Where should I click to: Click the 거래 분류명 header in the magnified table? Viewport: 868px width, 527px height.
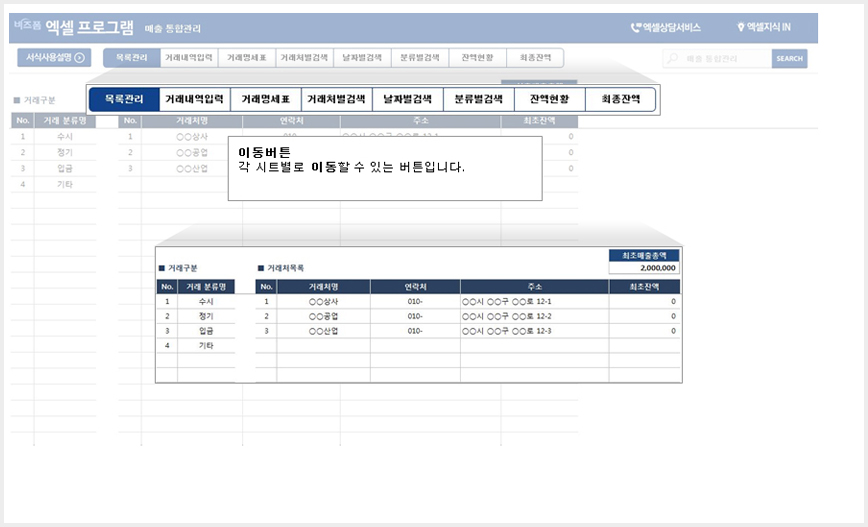coord(206,287)
